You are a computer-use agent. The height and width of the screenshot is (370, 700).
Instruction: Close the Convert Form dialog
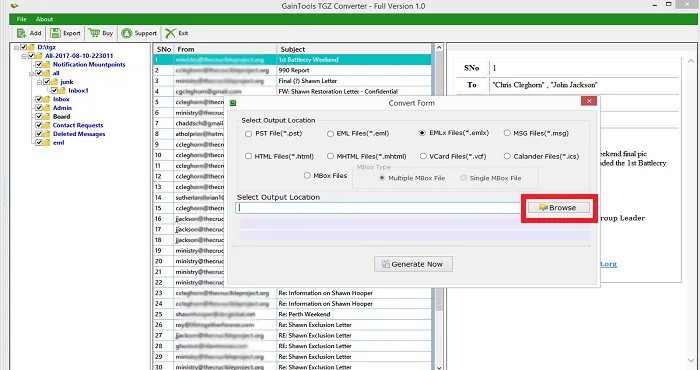pyautogui.click(x=589, y=101)
